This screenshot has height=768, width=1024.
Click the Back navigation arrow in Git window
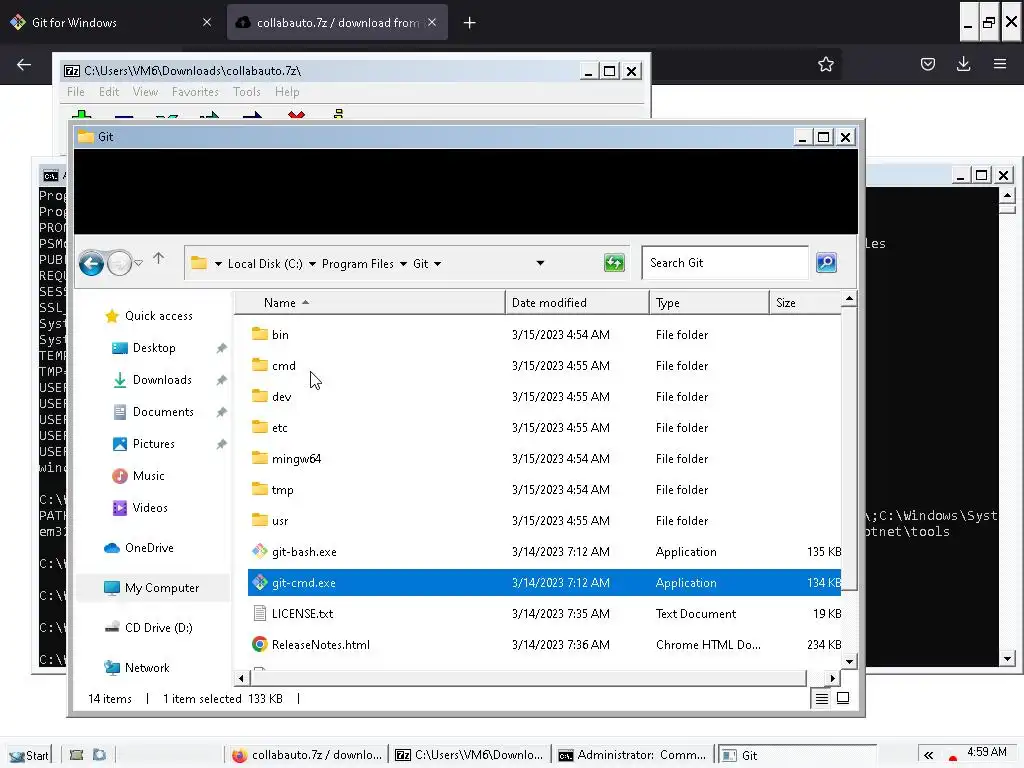pos(91,263)
